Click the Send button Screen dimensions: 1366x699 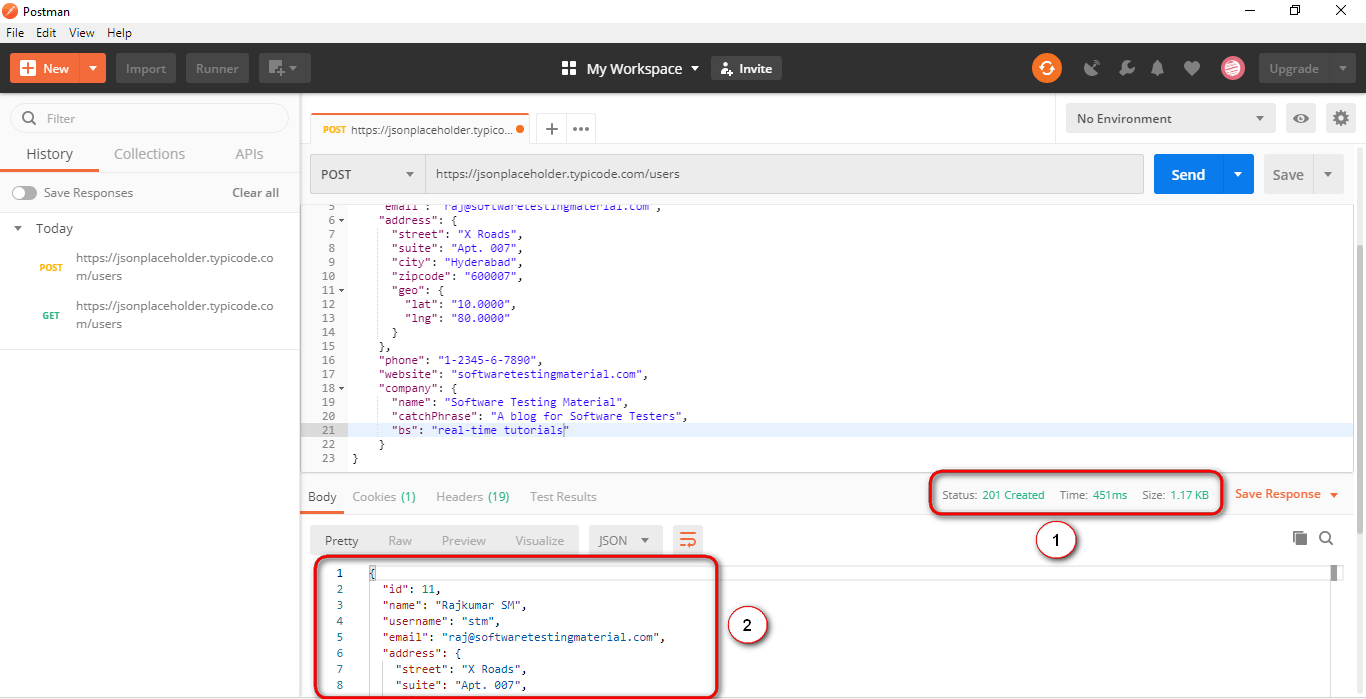tap(1187, 173)
